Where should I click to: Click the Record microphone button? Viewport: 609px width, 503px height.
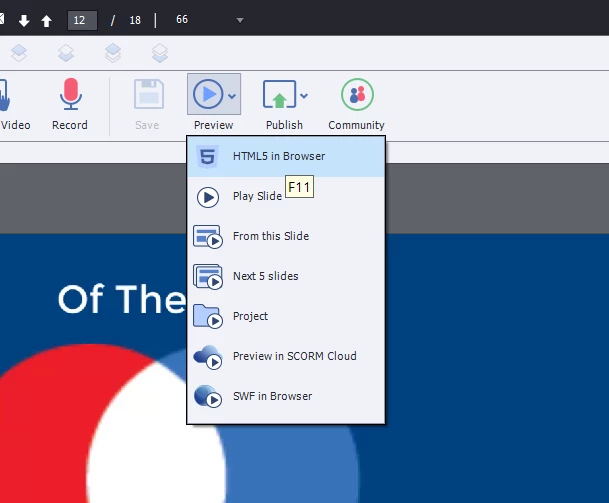(x=71, y=94)
